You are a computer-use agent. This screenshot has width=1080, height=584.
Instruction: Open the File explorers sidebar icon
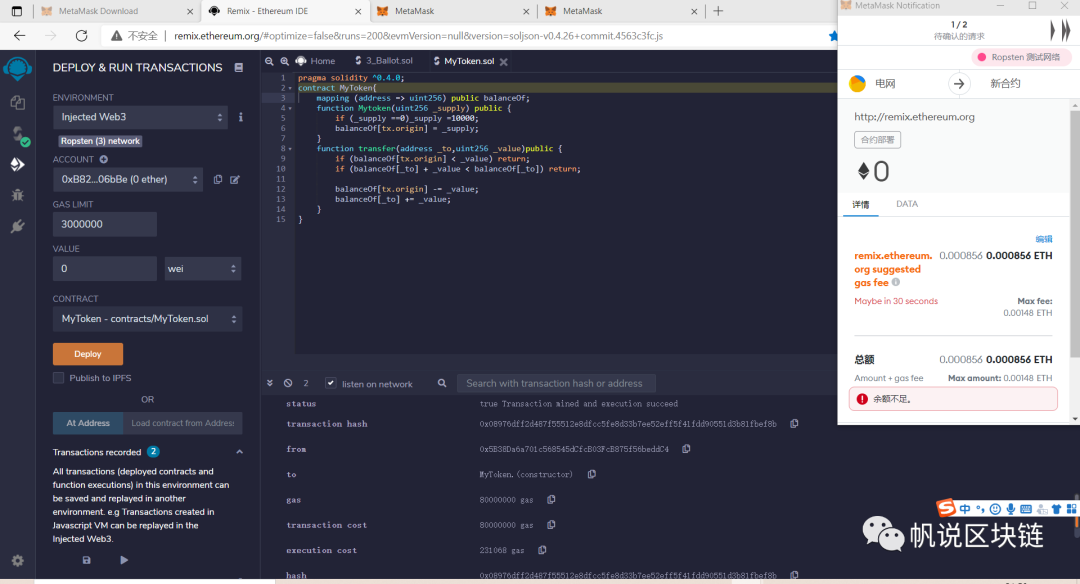click(17, 103)
